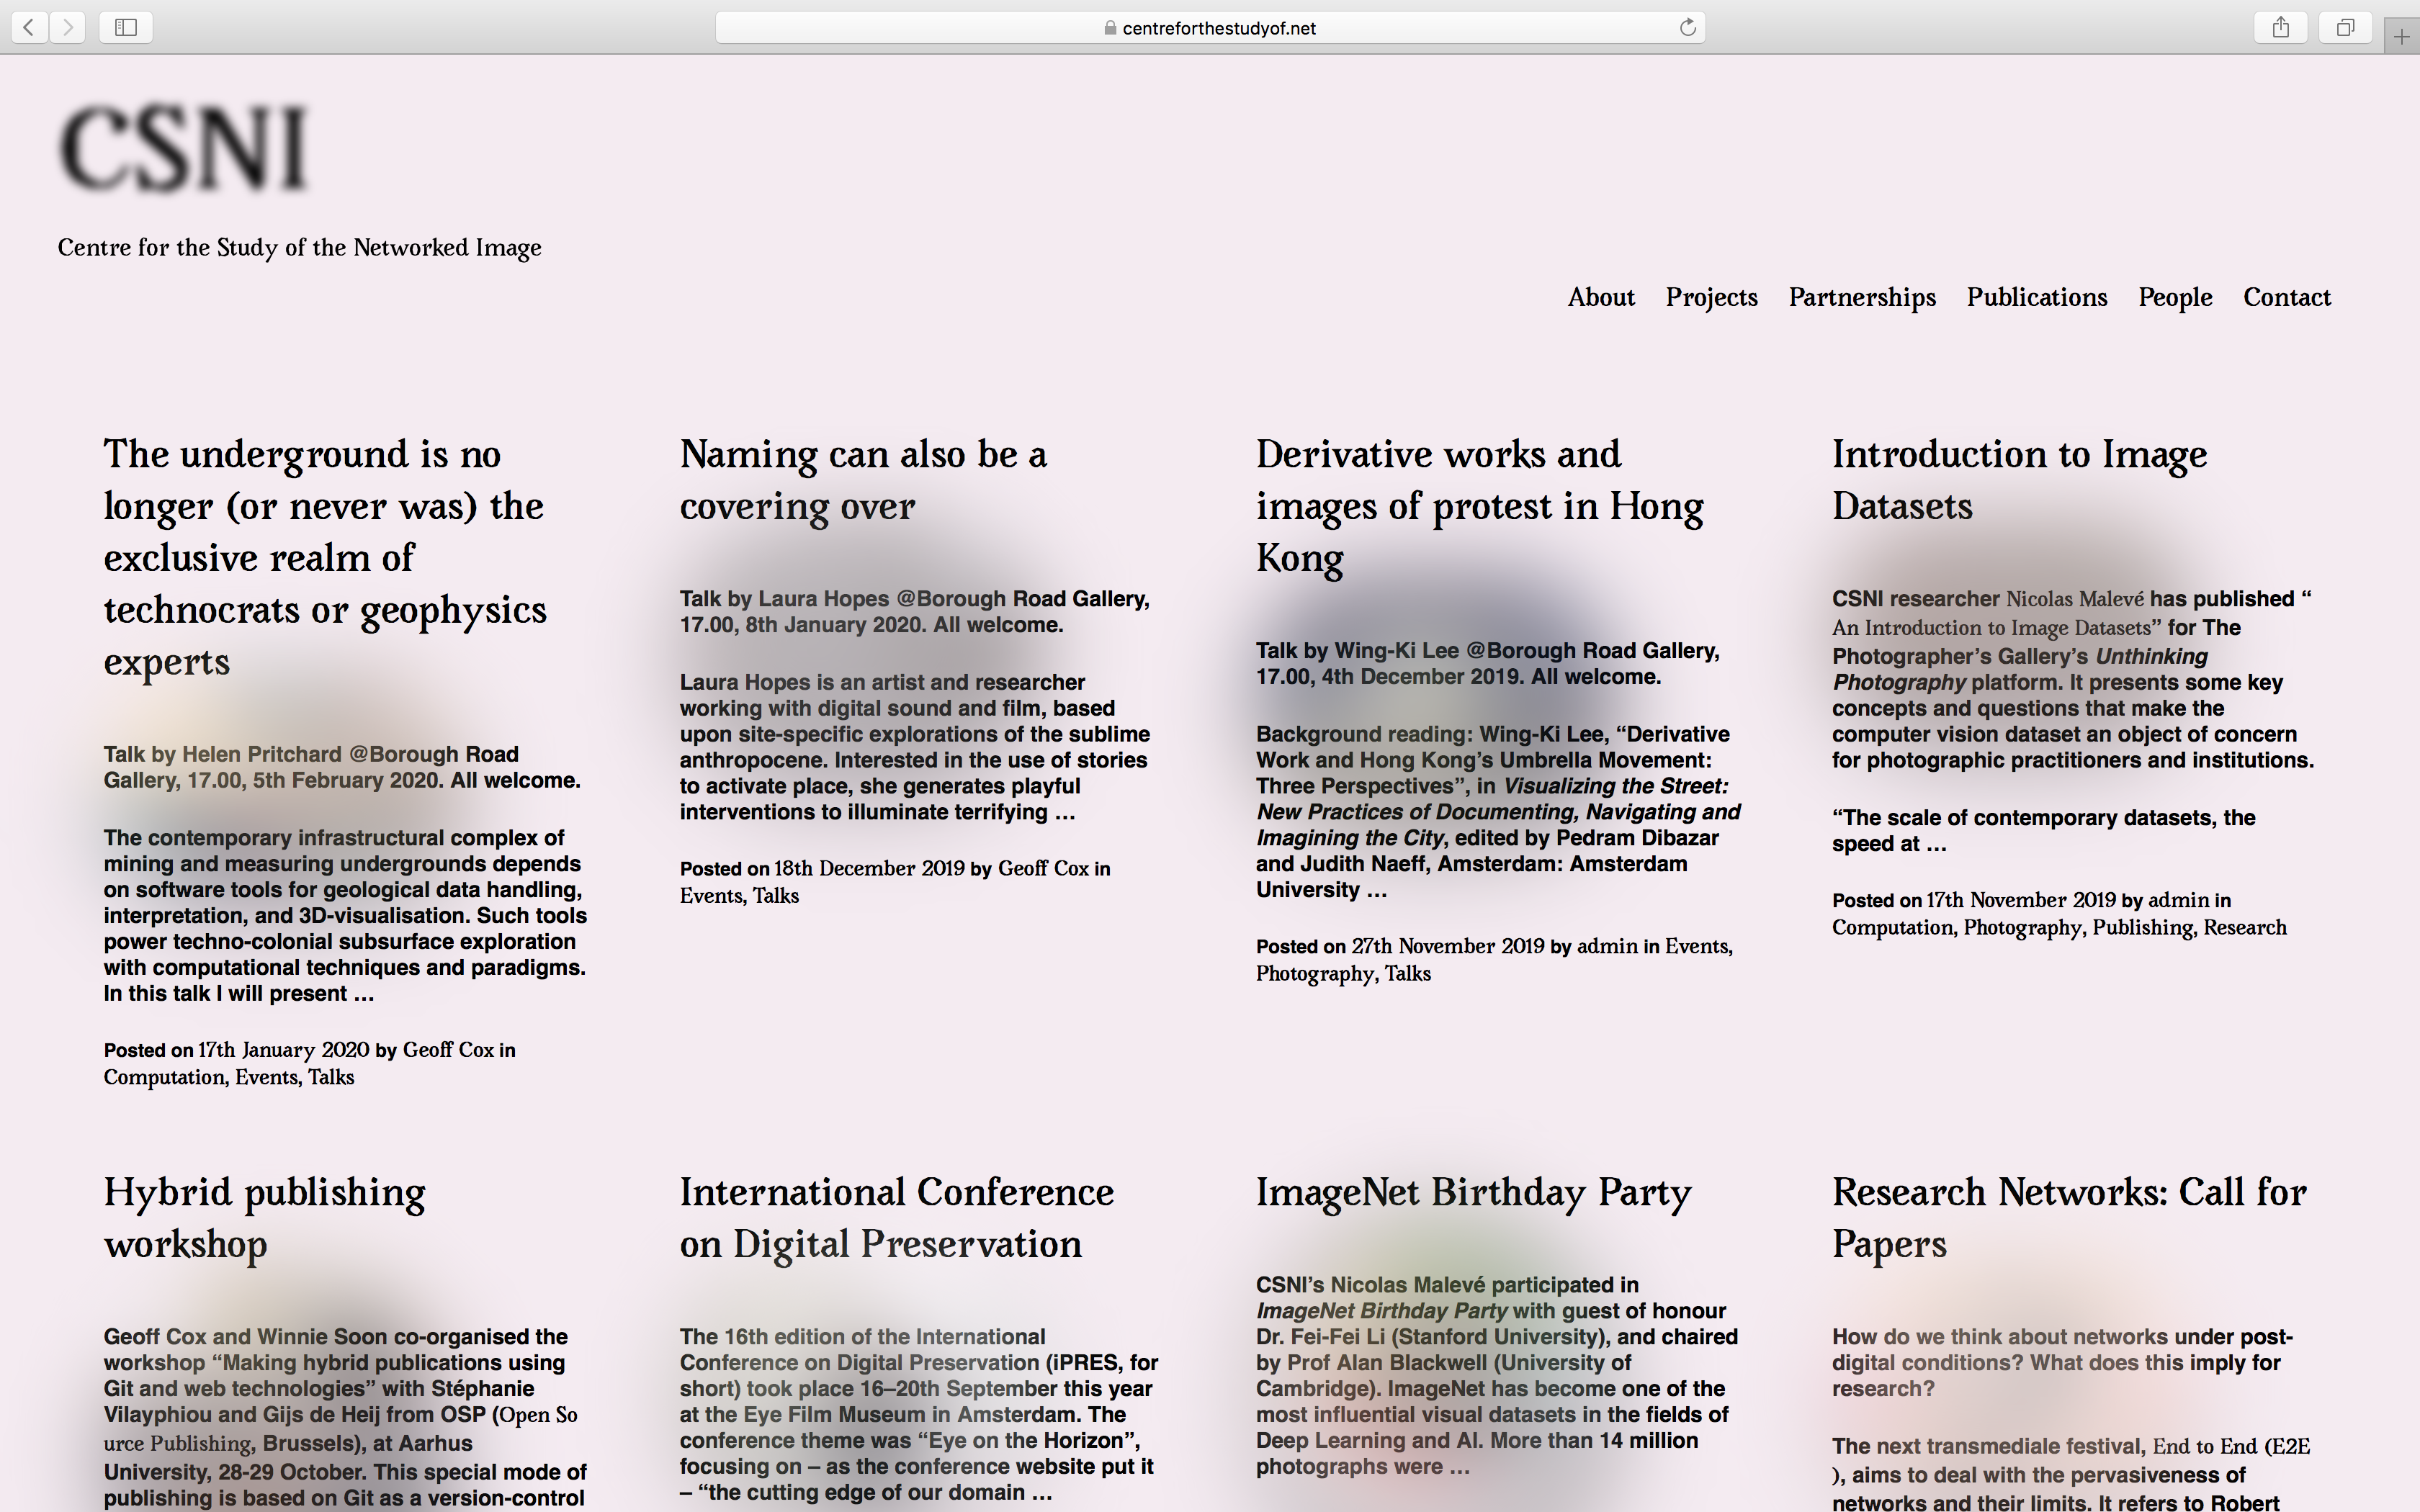2420x1512 pixels.
Task: Open the Publications menu item
Action: click(x=2037, y=297)
